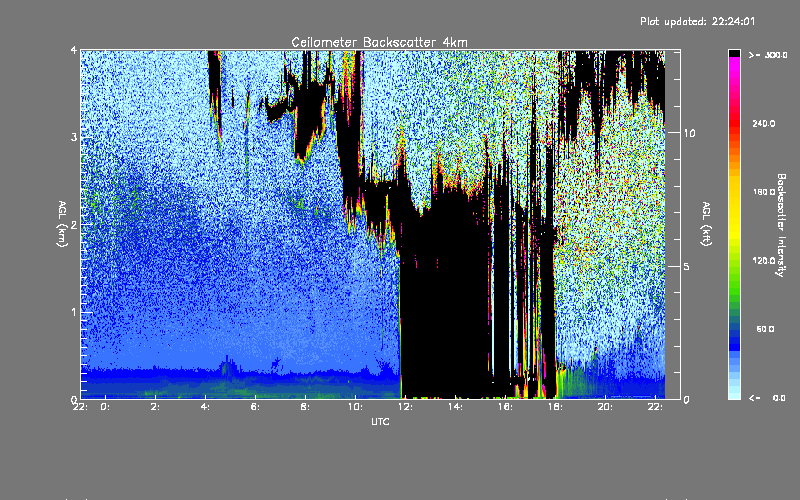Click the "4:" time tick label
This screenshot has height=500, width=800.
tap(205, 407)
